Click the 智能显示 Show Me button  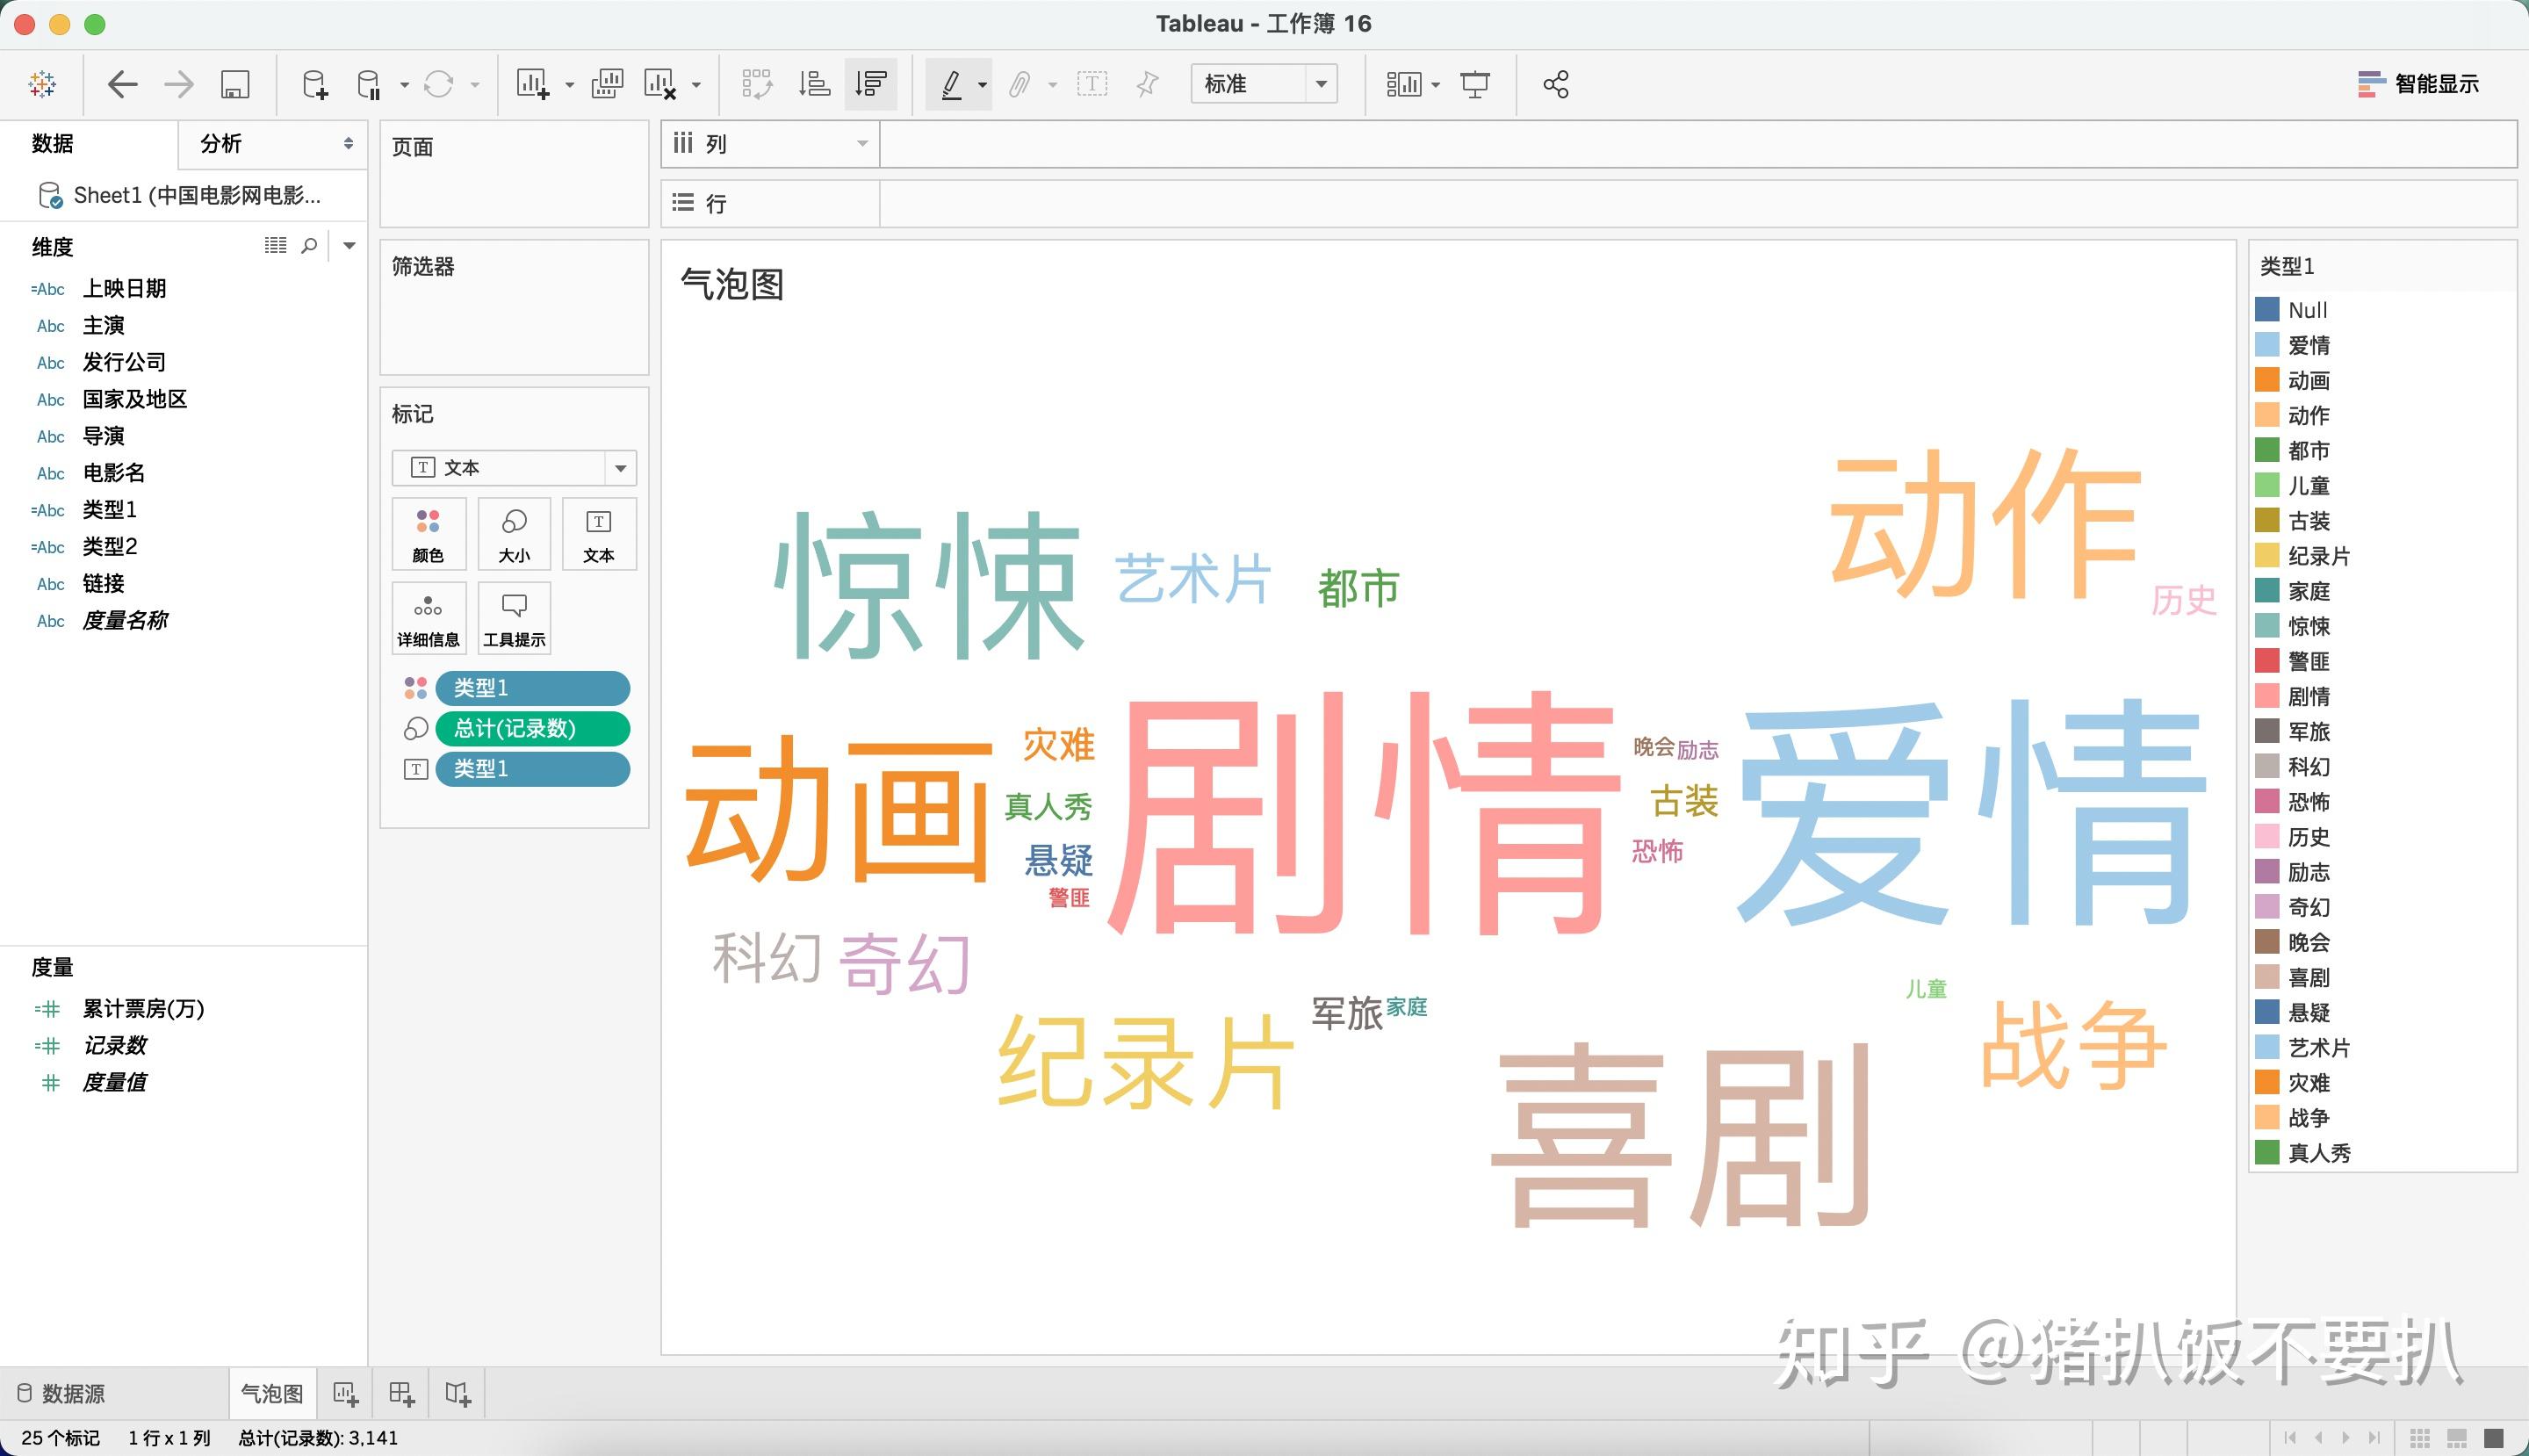(2418, 84)
